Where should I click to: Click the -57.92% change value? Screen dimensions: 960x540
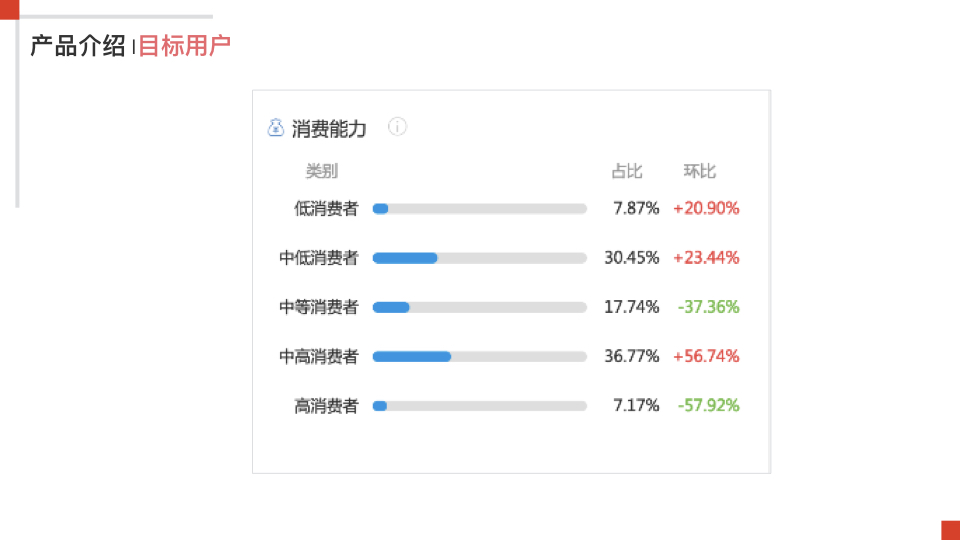click(708, 405)
